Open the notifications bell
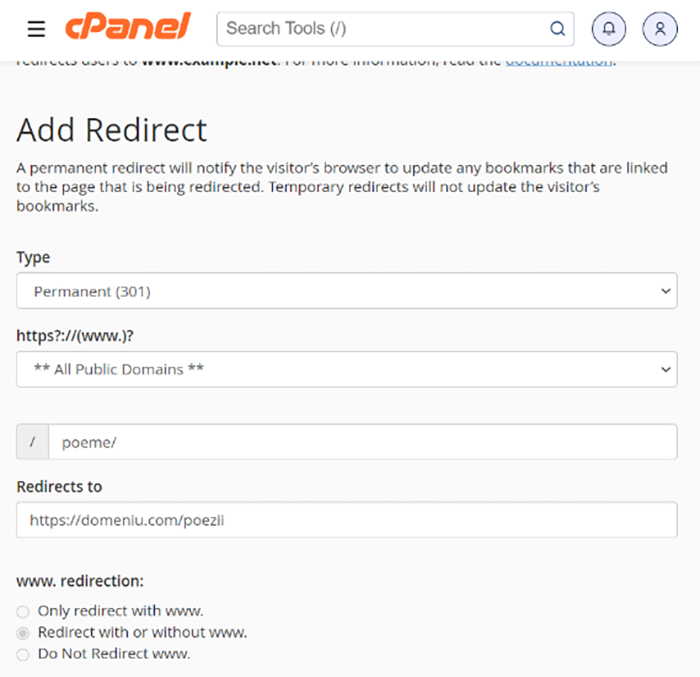The image size is (700, 677). tap(609, 29)
